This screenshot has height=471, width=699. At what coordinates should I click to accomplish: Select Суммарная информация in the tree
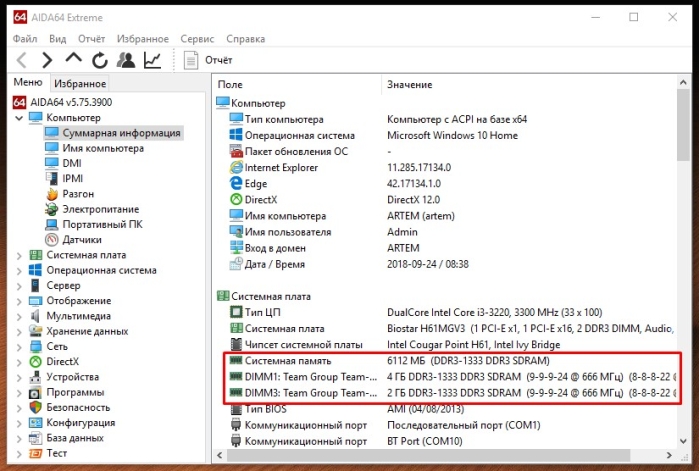pyautogui.click(x=121, y=133)
